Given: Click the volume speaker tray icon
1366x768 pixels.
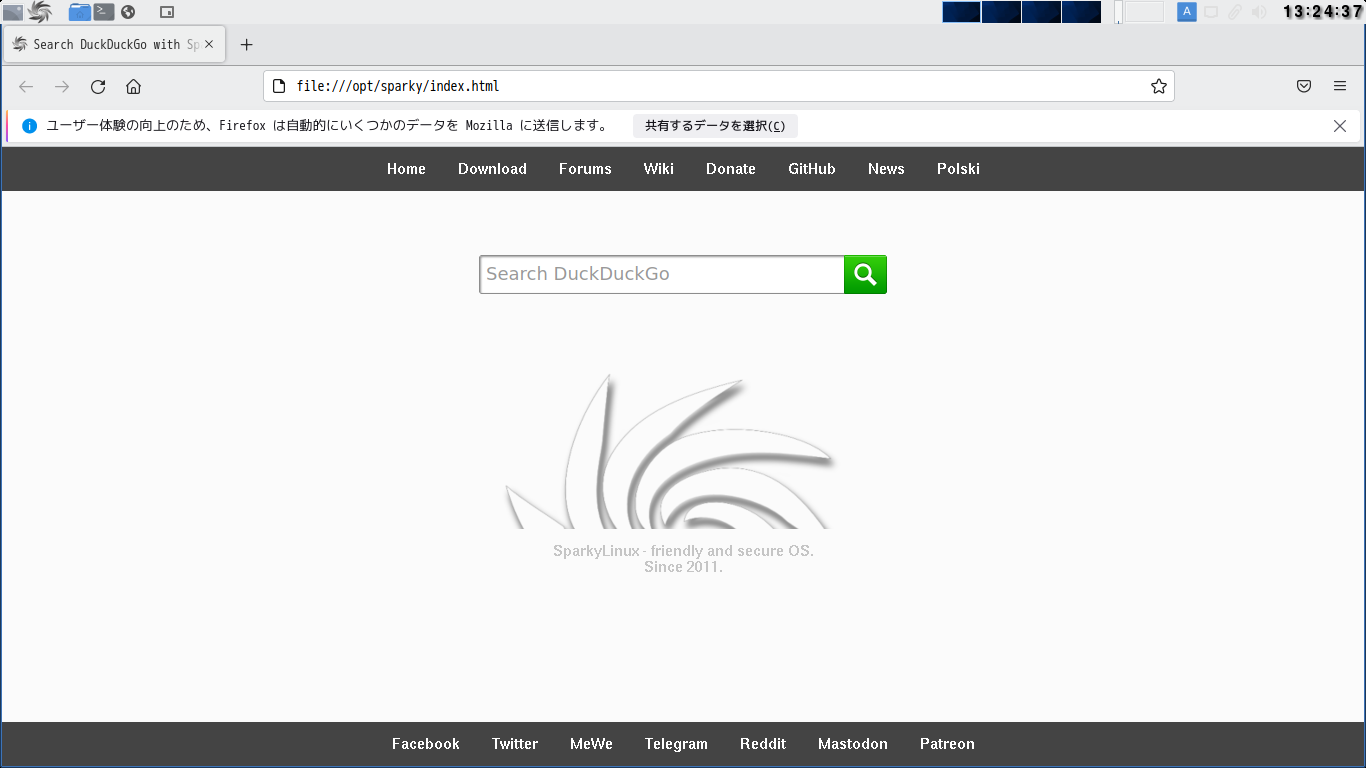Looking at the screenshot, I should point(1259,12).
